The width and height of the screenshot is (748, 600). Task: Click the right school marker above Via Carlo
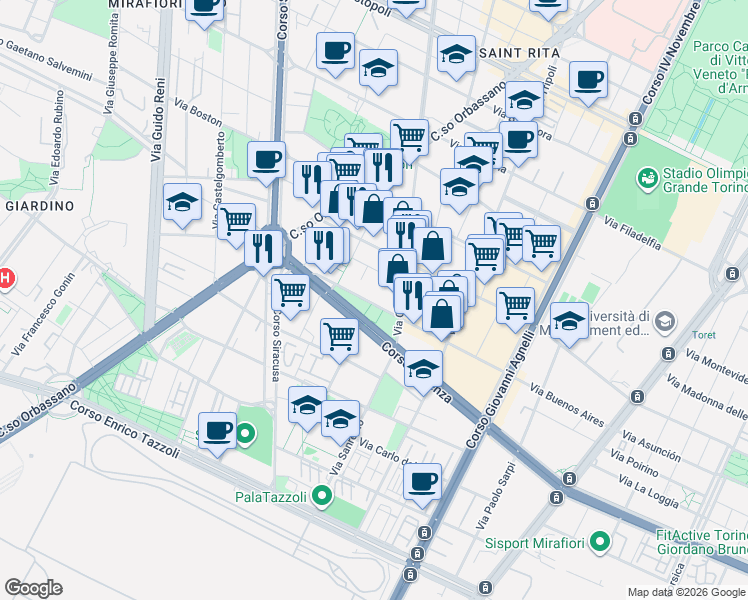click(340, 423)
